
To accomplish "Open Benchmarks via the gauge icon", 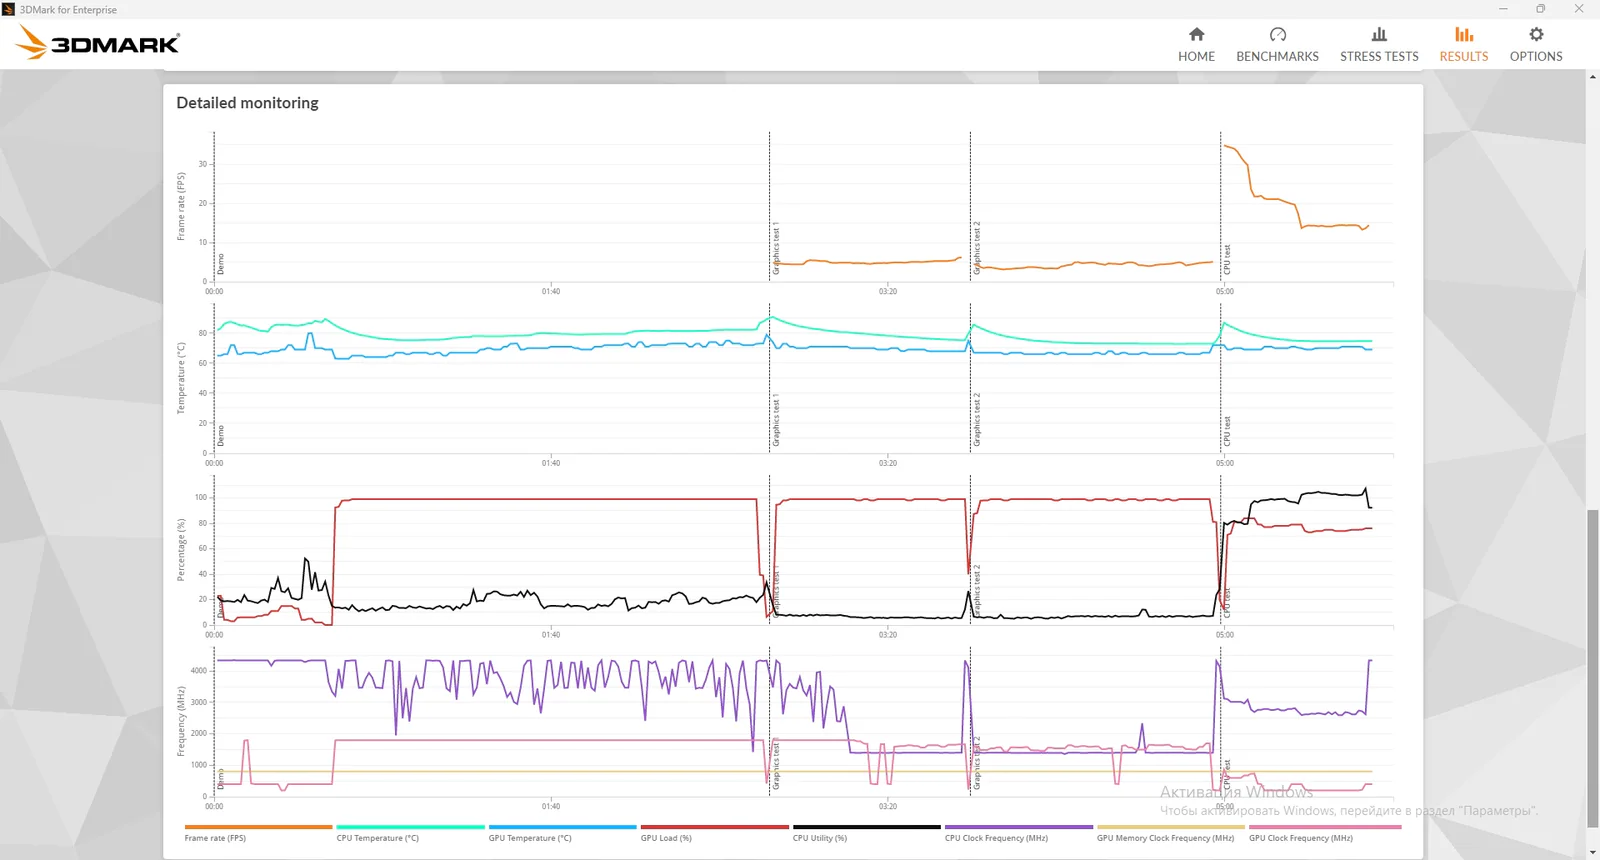I will (1277, 35).
